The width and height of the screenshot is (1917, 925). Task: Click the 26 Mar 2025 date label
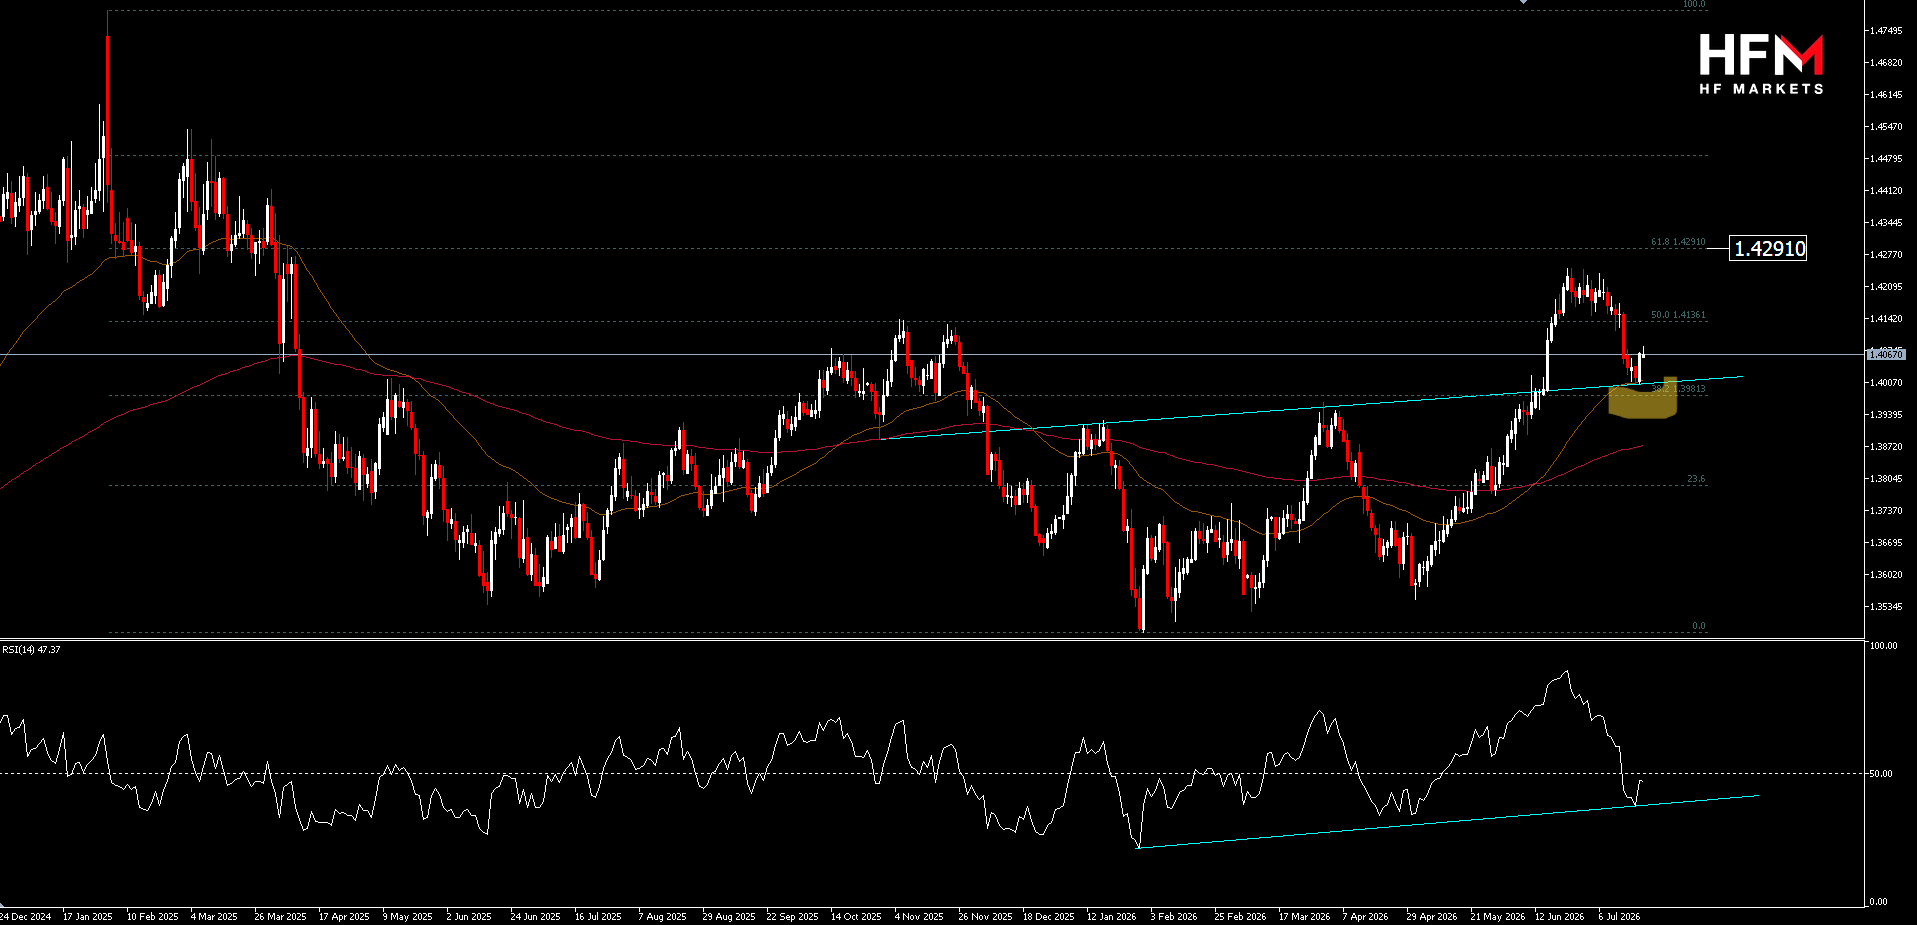point(281,917)
